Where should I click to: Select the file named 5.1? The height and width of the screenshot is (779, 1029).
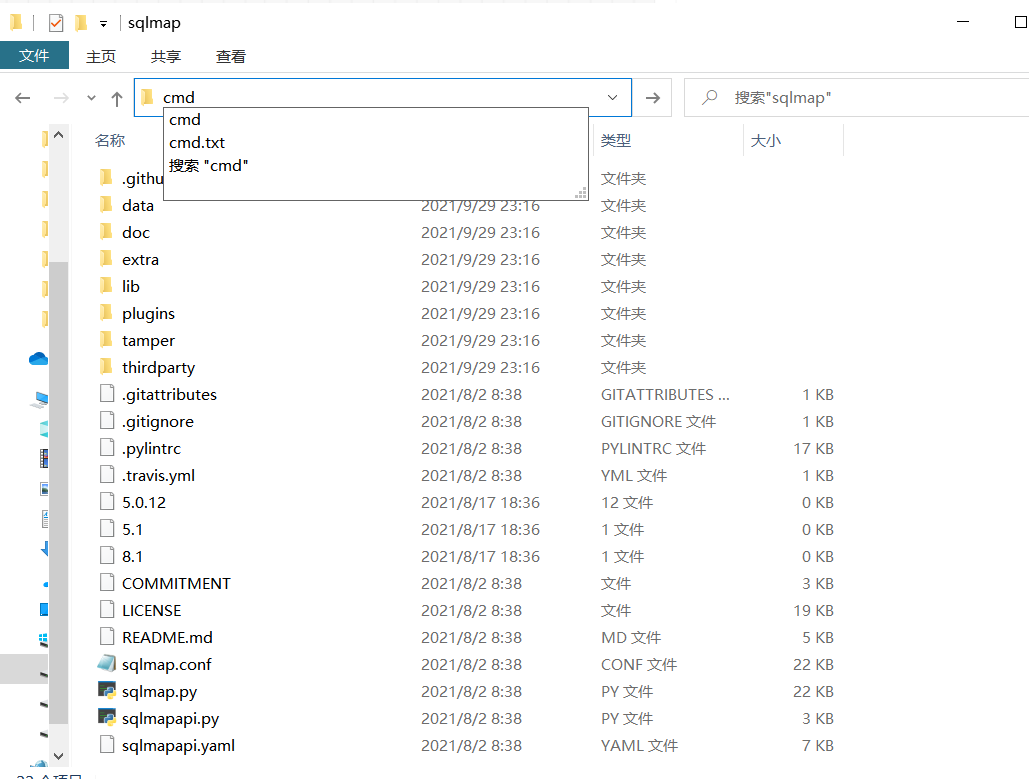click(x=132, y=530)
